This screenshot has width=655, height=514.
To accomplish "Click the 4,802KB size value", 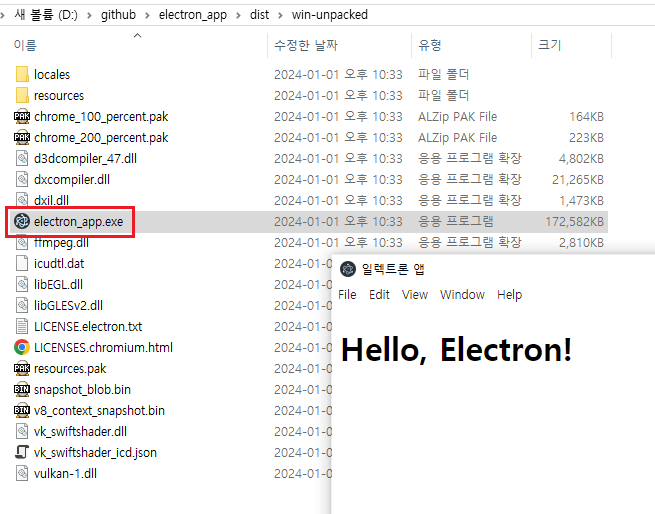I will [x=581, y=158].
